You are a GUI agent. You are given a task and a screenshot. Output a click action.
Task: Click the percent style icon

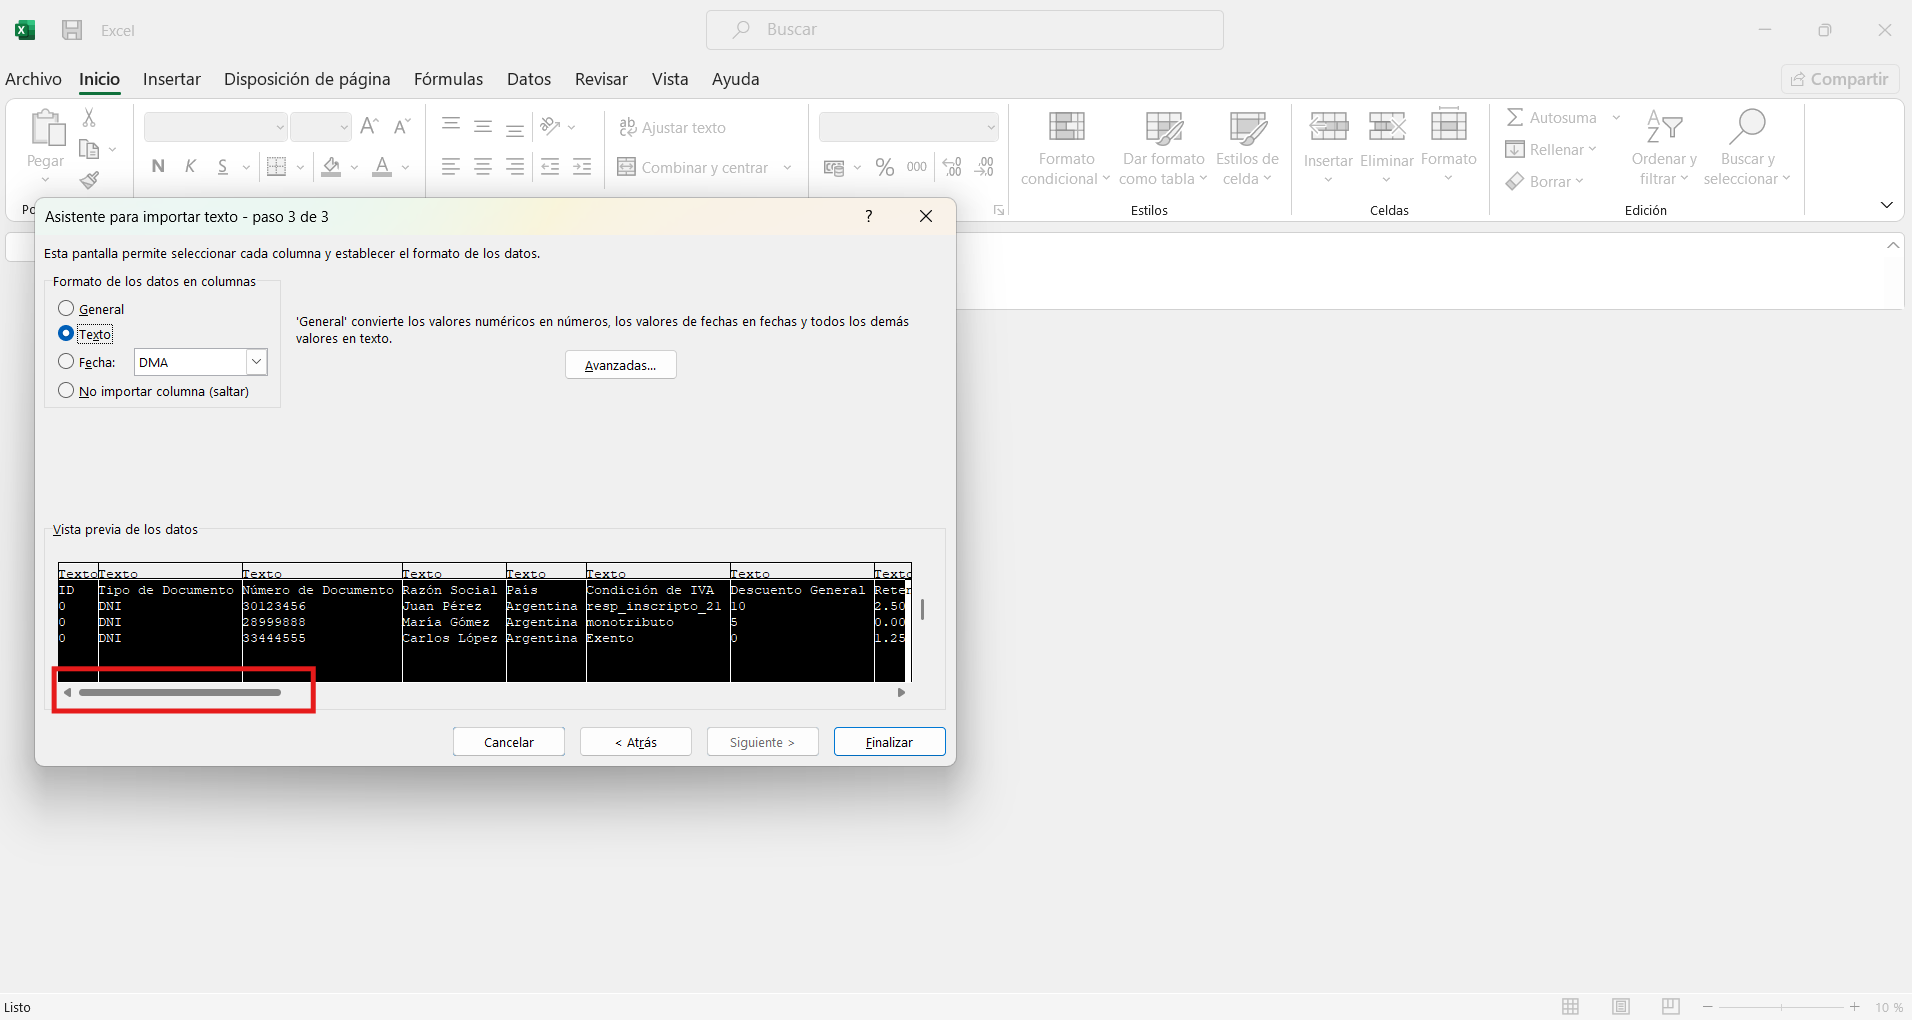[884, 167]
